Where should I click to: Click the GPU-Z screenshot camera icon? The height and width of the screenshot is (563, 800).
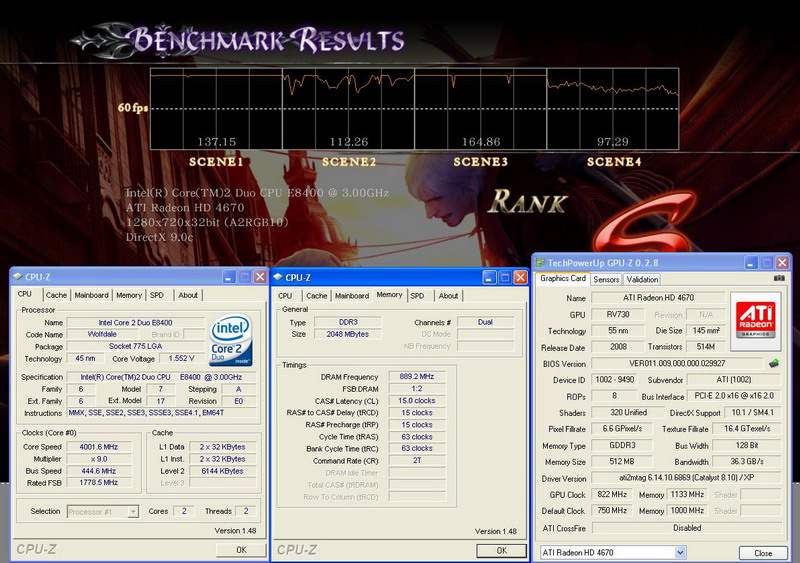click(779, 279)
